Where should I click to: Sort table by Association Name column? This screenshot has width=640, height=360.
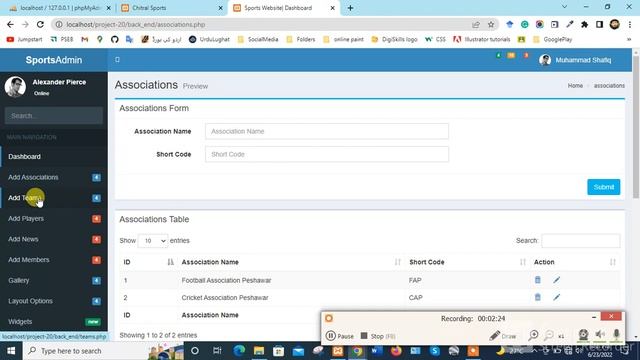291,262
